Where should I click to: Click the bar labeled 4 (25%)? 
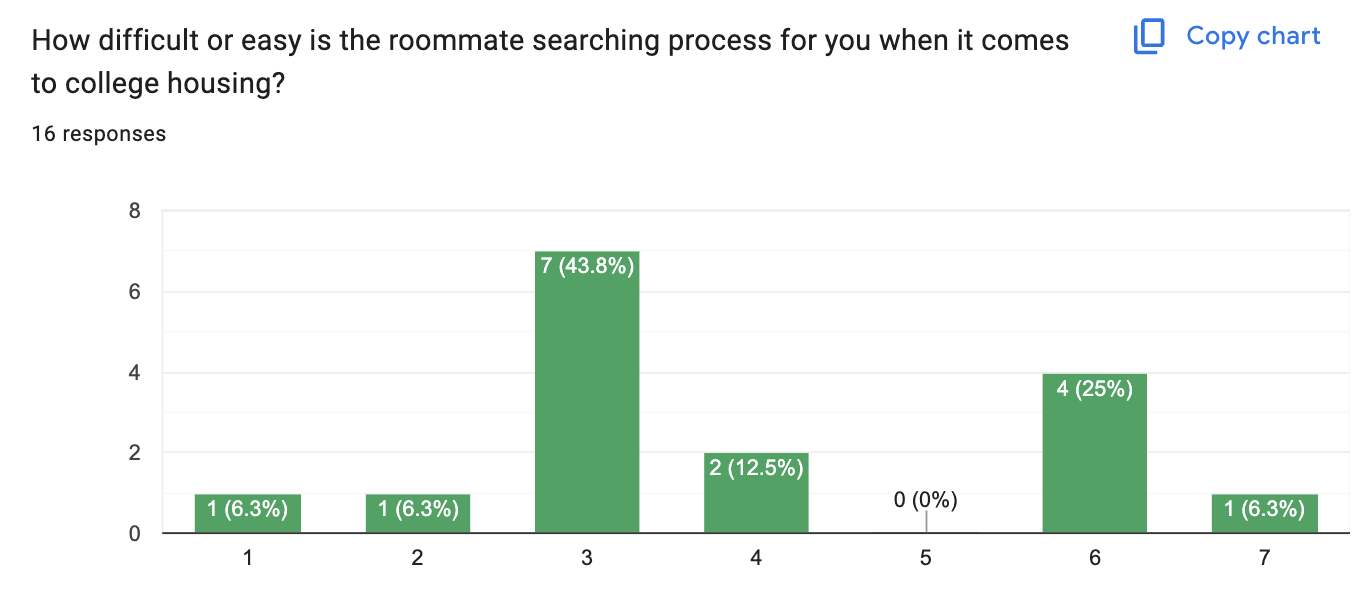1094,453
